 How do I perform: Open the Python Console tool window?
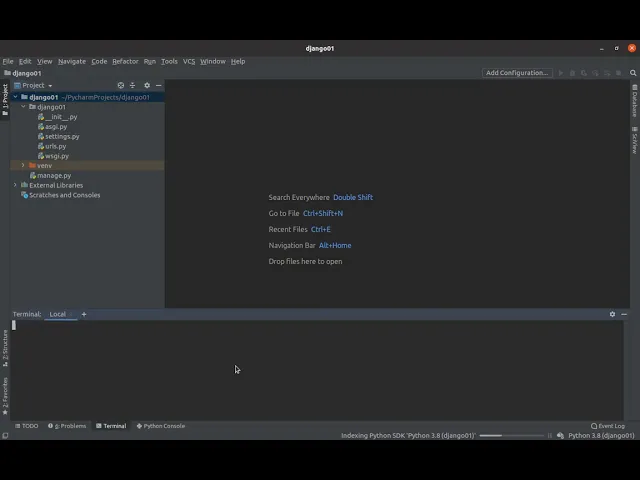pos(161,426)
